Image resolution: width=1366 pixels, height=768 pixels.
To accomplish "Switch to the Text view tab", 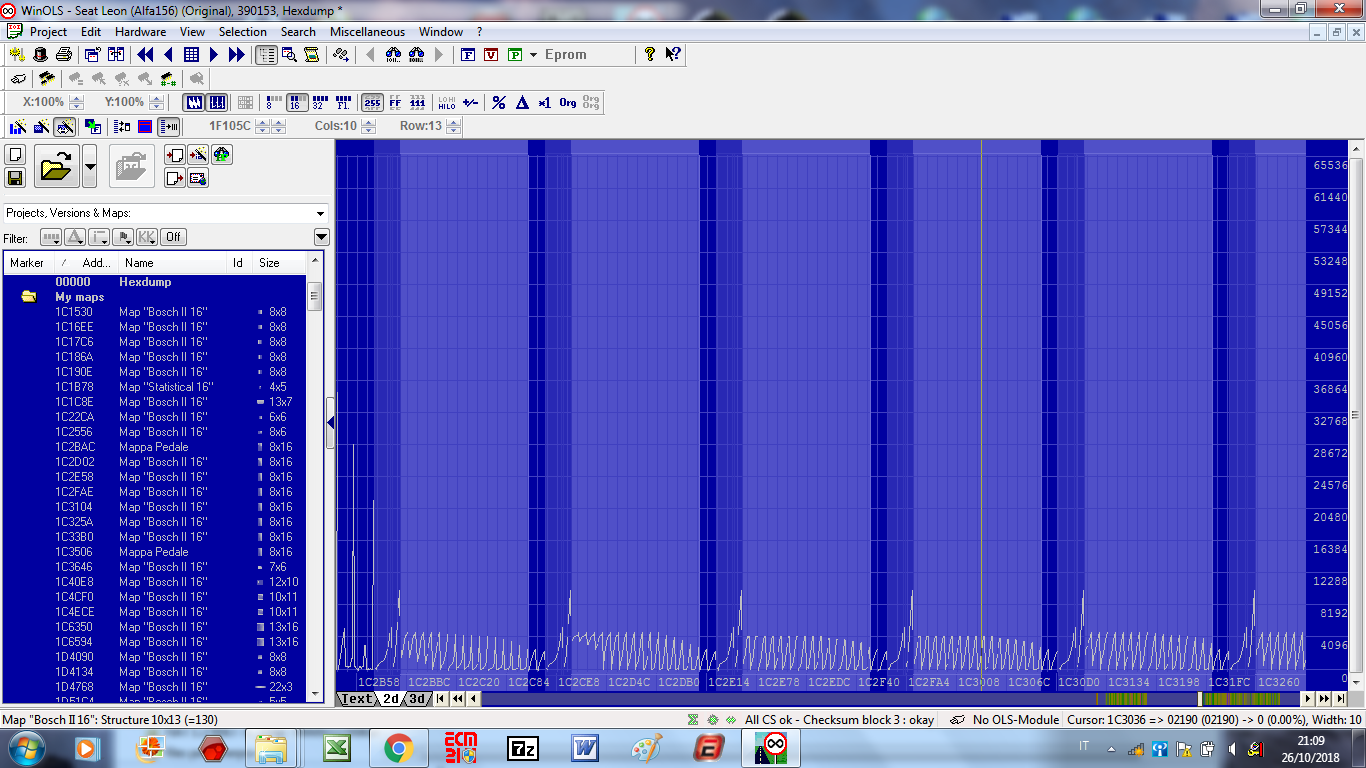I will click(357, 699).
